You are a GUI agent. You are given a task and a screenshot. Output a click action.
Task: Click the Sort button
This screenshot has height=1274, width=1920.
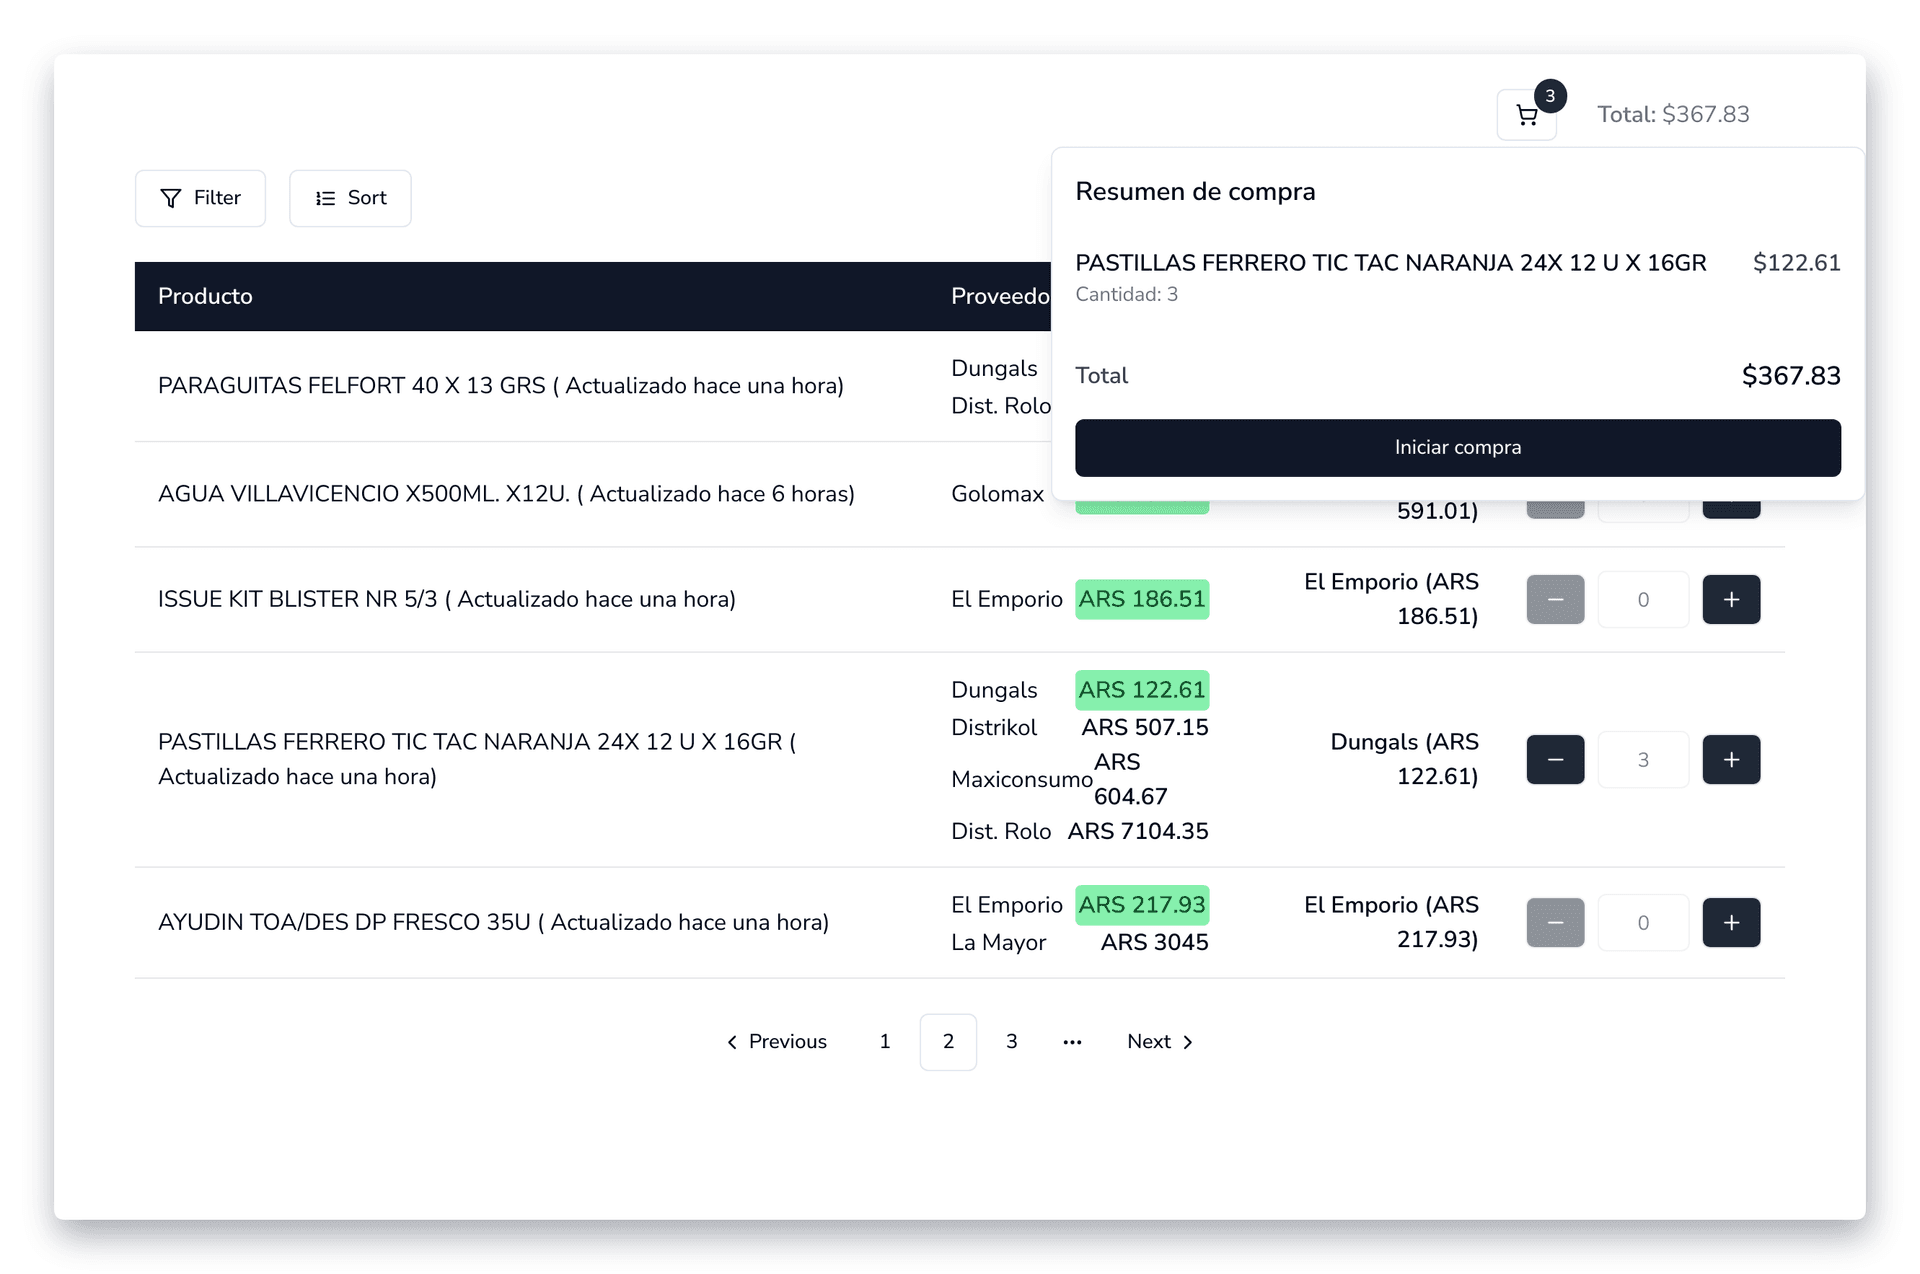click(x=350, y=198)
